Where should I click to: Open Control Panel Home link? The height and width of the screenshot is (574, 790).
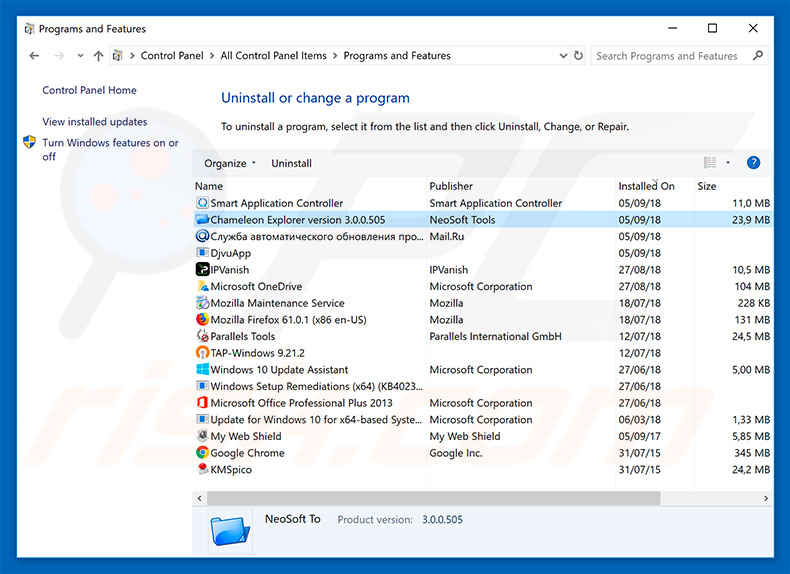pyautogui.click(x=89, y=90)
